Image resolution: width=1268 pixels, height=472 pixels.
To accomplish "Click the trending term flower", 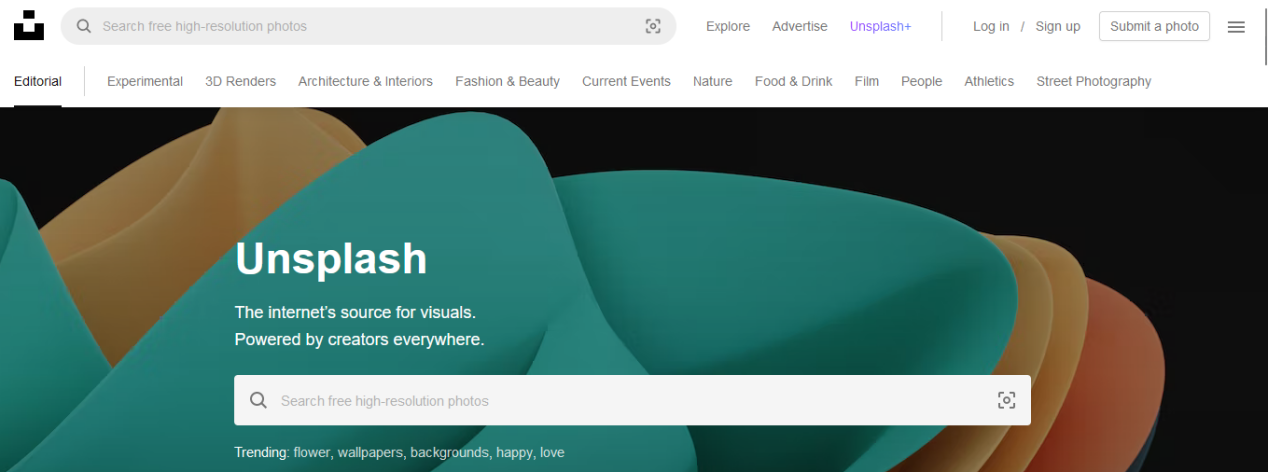I will pos(311,452).
